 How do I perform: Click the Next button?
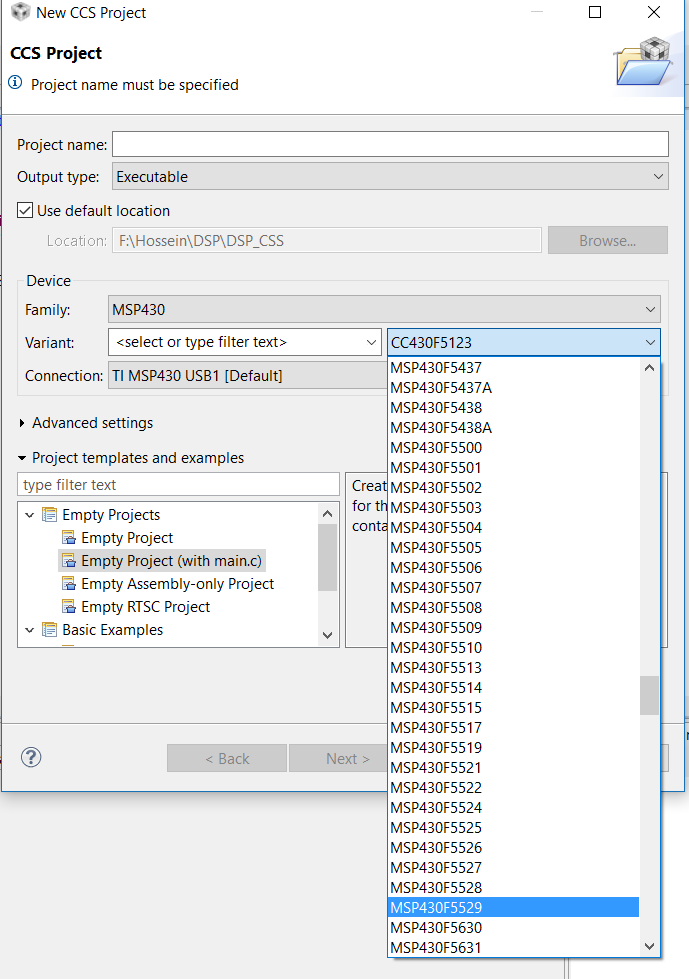[344, 759]
